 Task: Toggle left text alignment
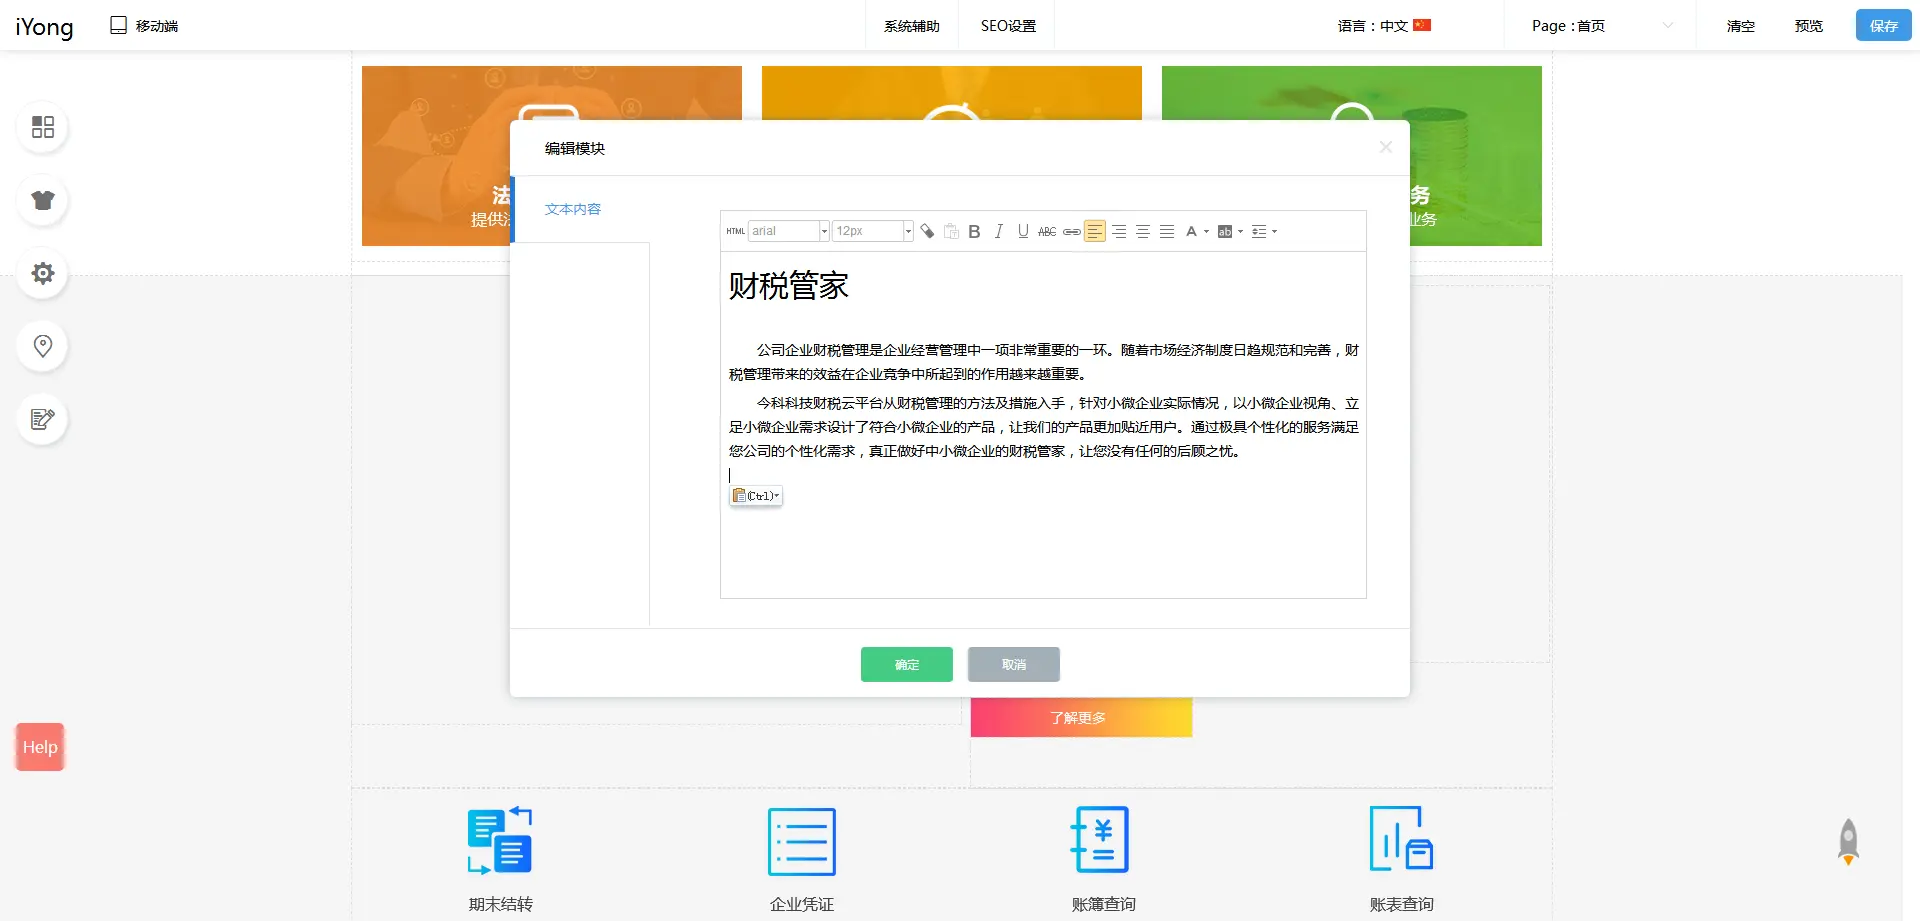tap(1095, 232)
